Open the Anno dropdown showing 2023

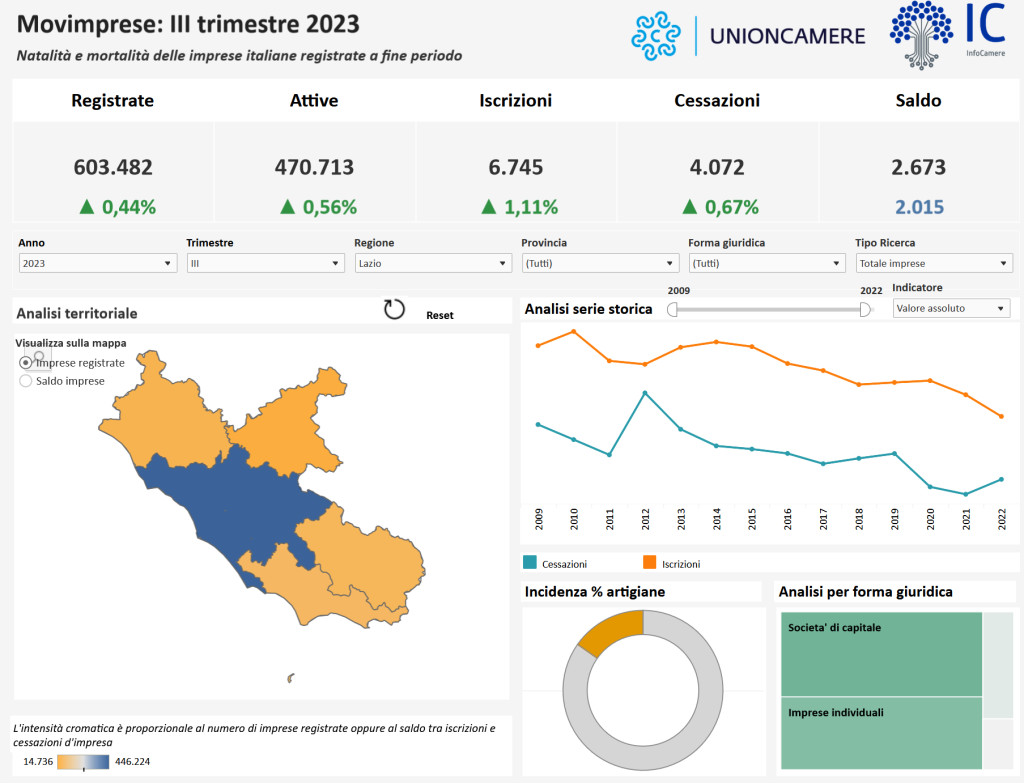point(98,263)
